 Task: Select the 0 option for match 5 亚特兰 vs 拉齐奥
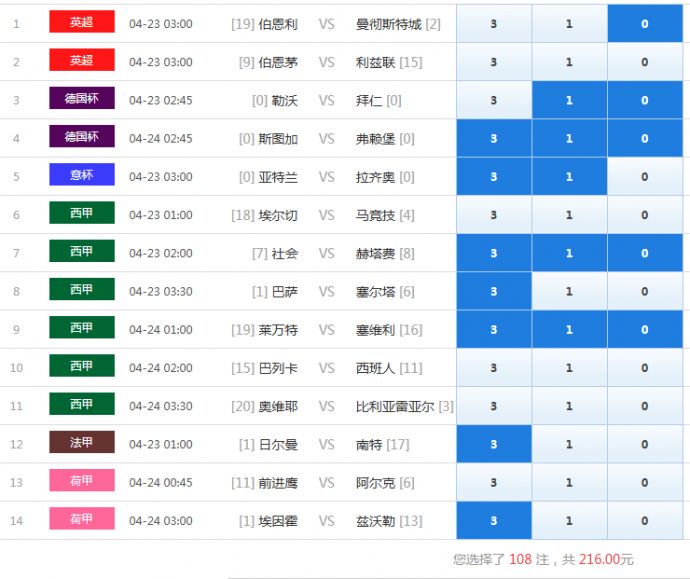645,177
